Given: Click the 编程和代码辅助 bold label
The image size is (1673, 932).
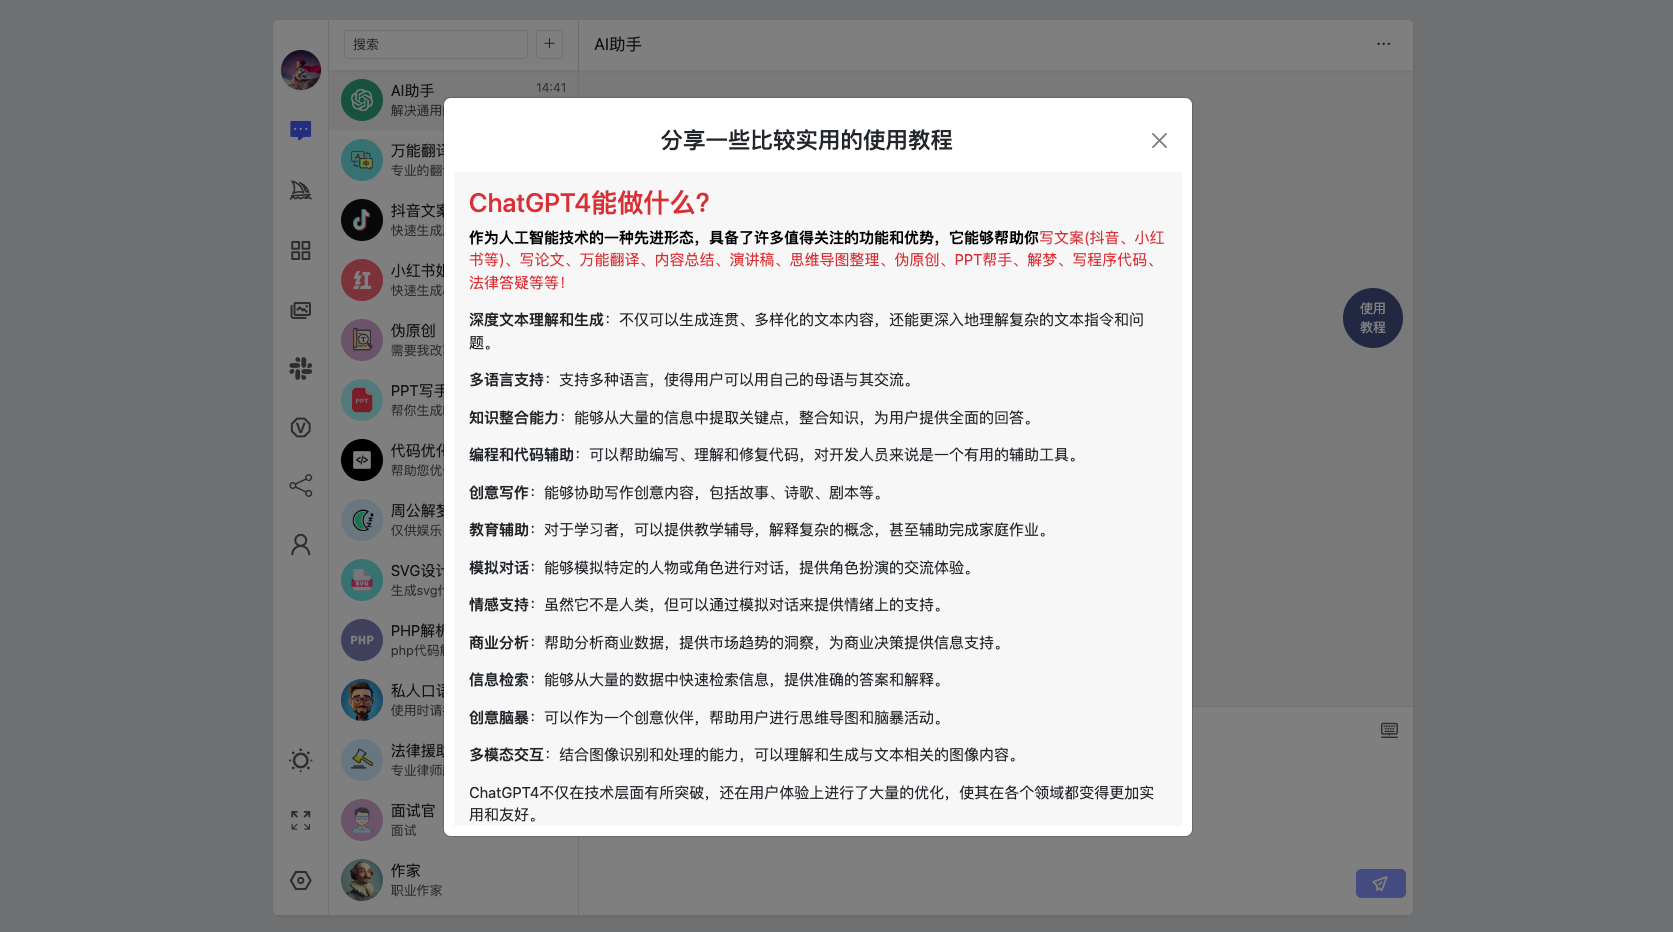Looking at the screenshot, I should click(521, 455).
